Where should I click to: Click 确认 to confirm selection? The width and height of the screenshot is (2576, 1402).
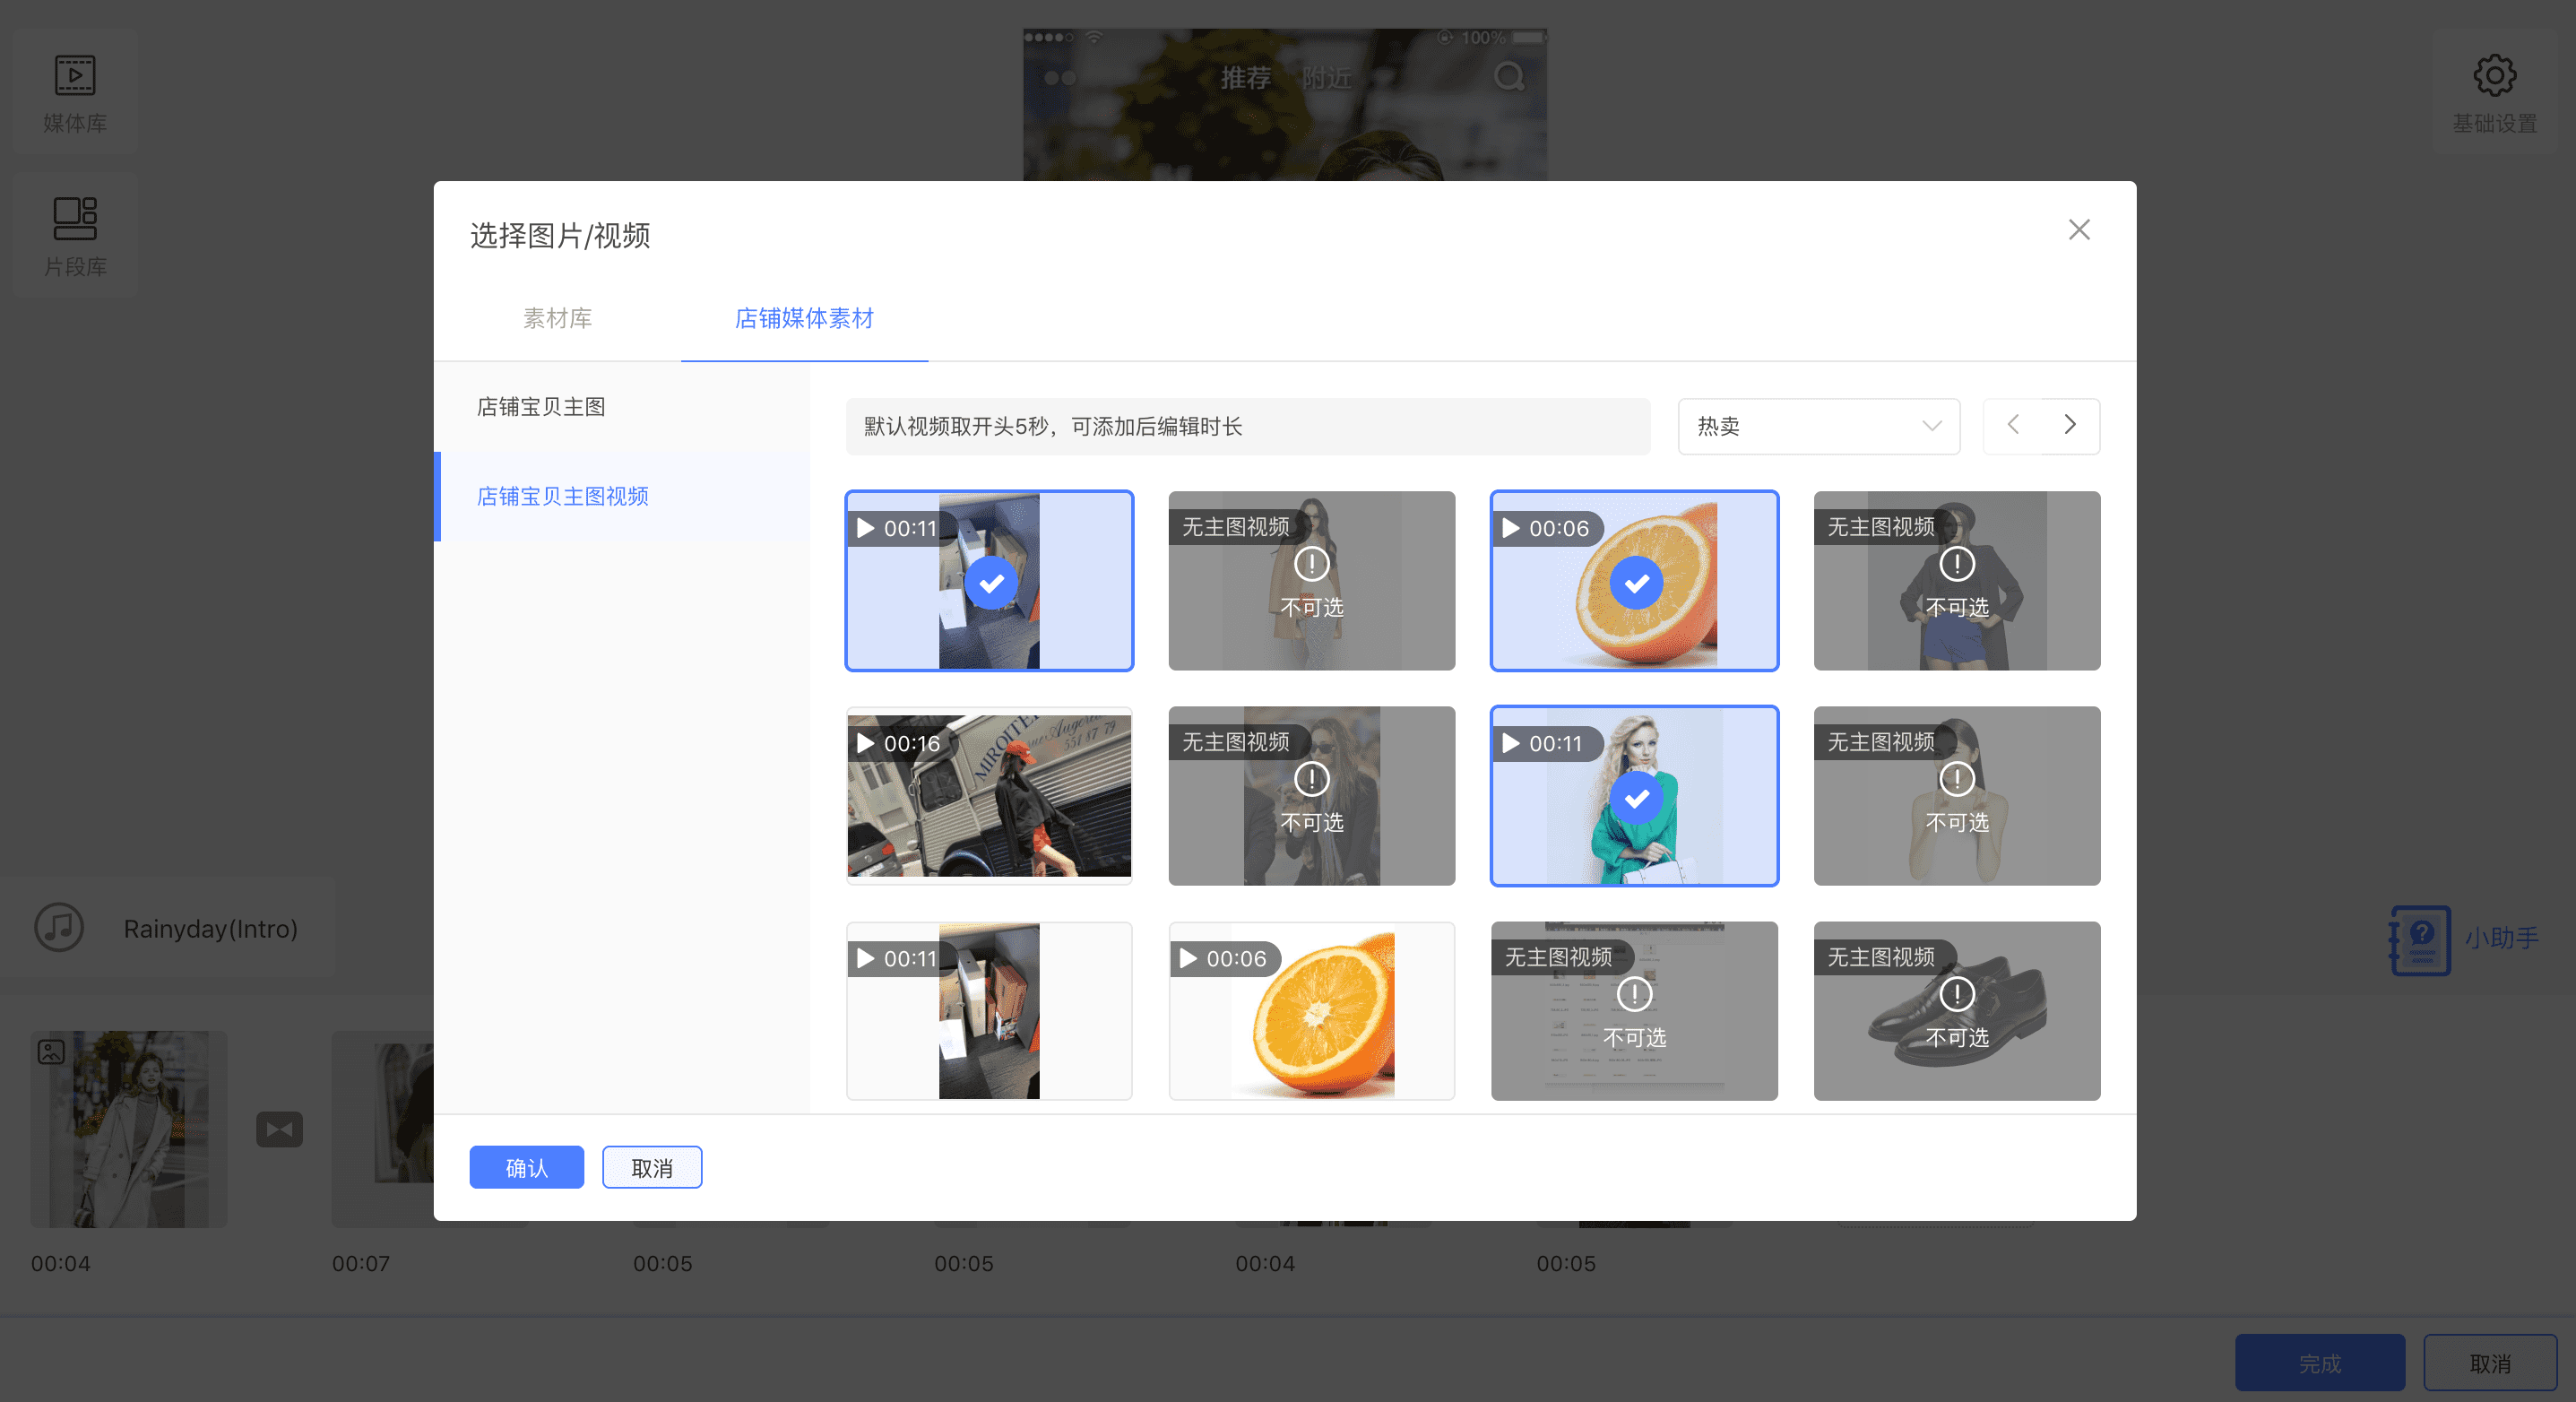coord(526,1167)
